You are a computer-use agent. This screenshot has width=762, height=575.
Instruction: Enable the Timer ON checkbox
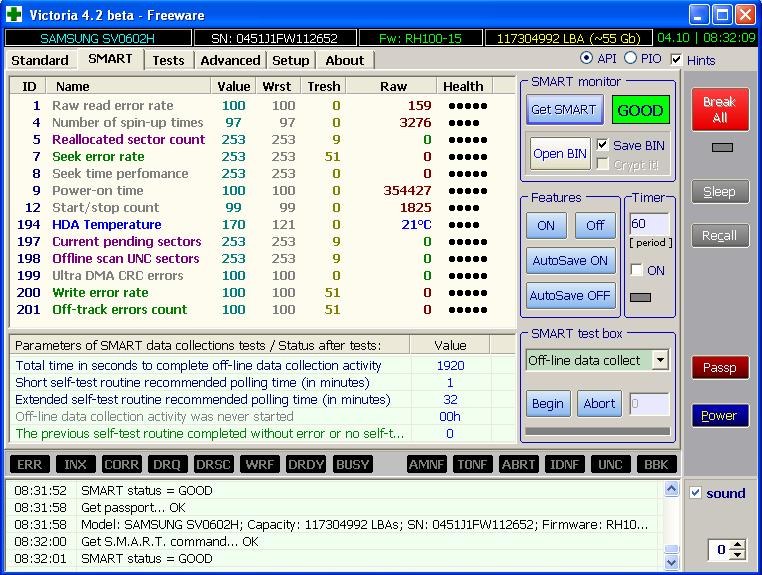point(636,270)
